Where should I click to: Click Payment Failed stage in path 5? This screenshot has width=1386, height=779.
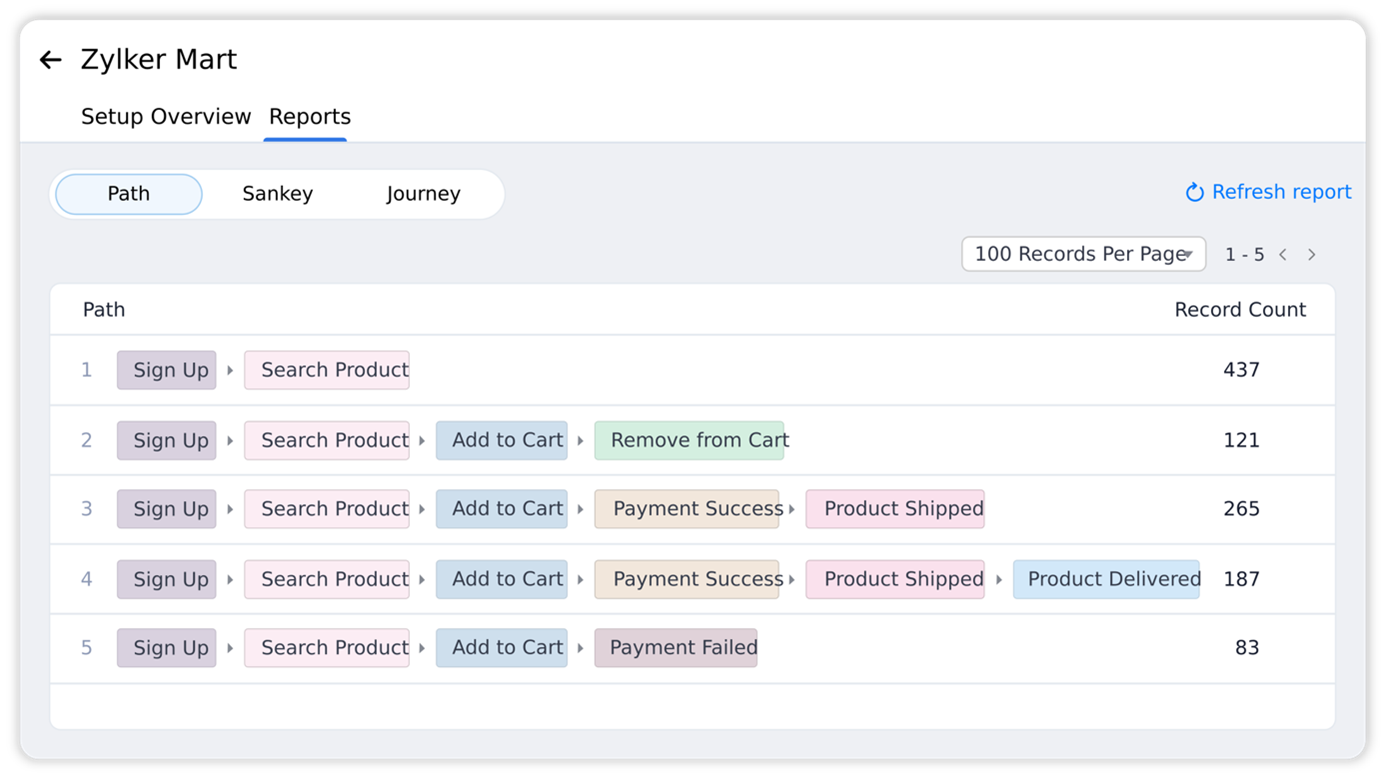coord(676,648)
